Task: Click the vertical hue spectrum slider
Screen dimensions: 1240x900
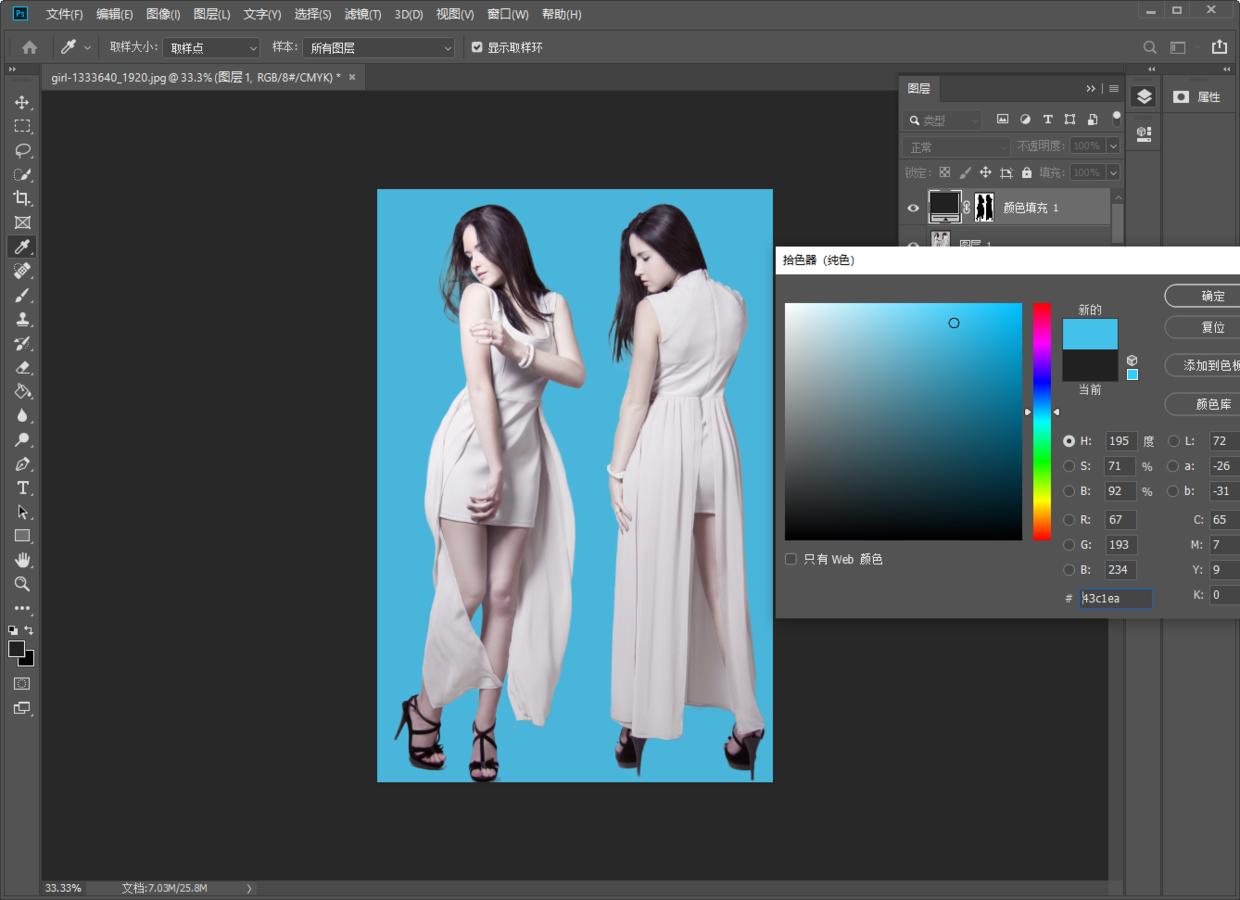Action: coord(1042,420)
